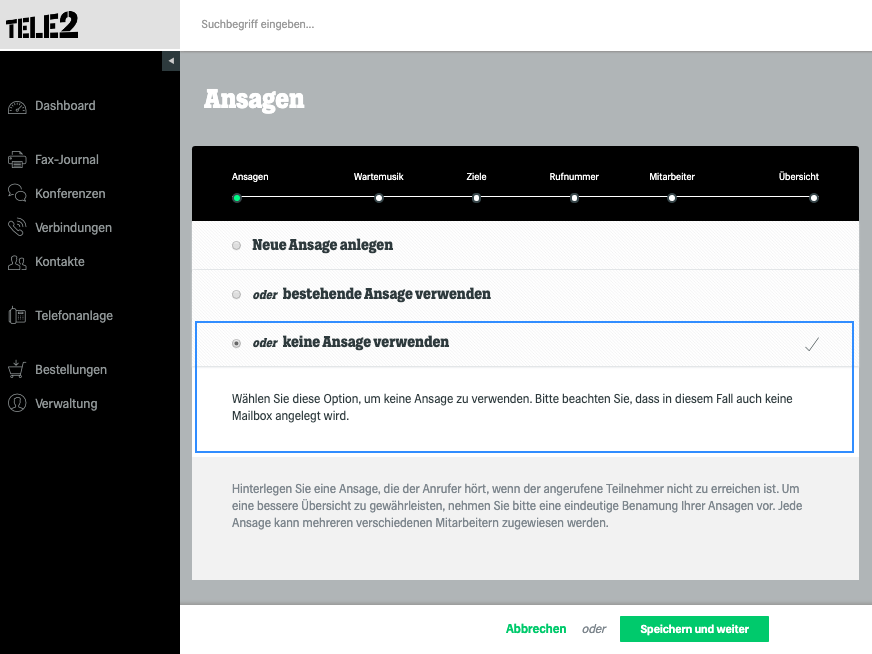The image size is (872, 654).
Task: Click the Abbrechen link
Action: pos(536,629)
